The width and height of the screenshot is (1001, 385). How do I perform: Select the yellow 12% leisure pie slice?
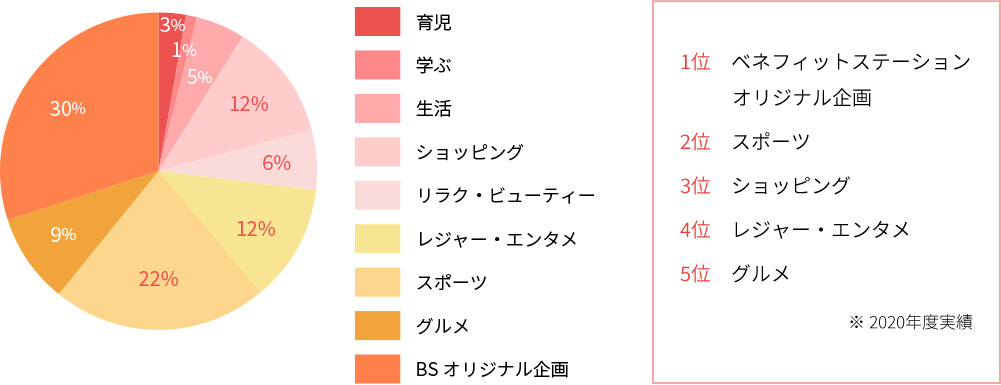[x=255, y=227]
